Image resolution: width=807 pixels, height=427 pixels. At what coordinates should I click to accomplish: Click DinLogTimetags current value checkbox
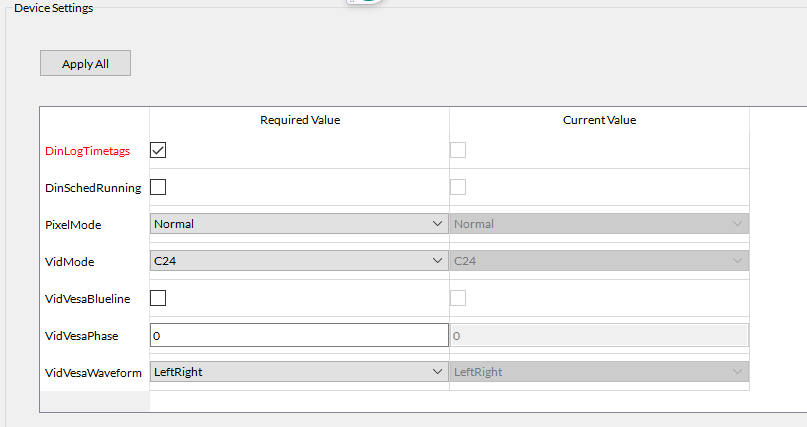[x=458, y=150]
